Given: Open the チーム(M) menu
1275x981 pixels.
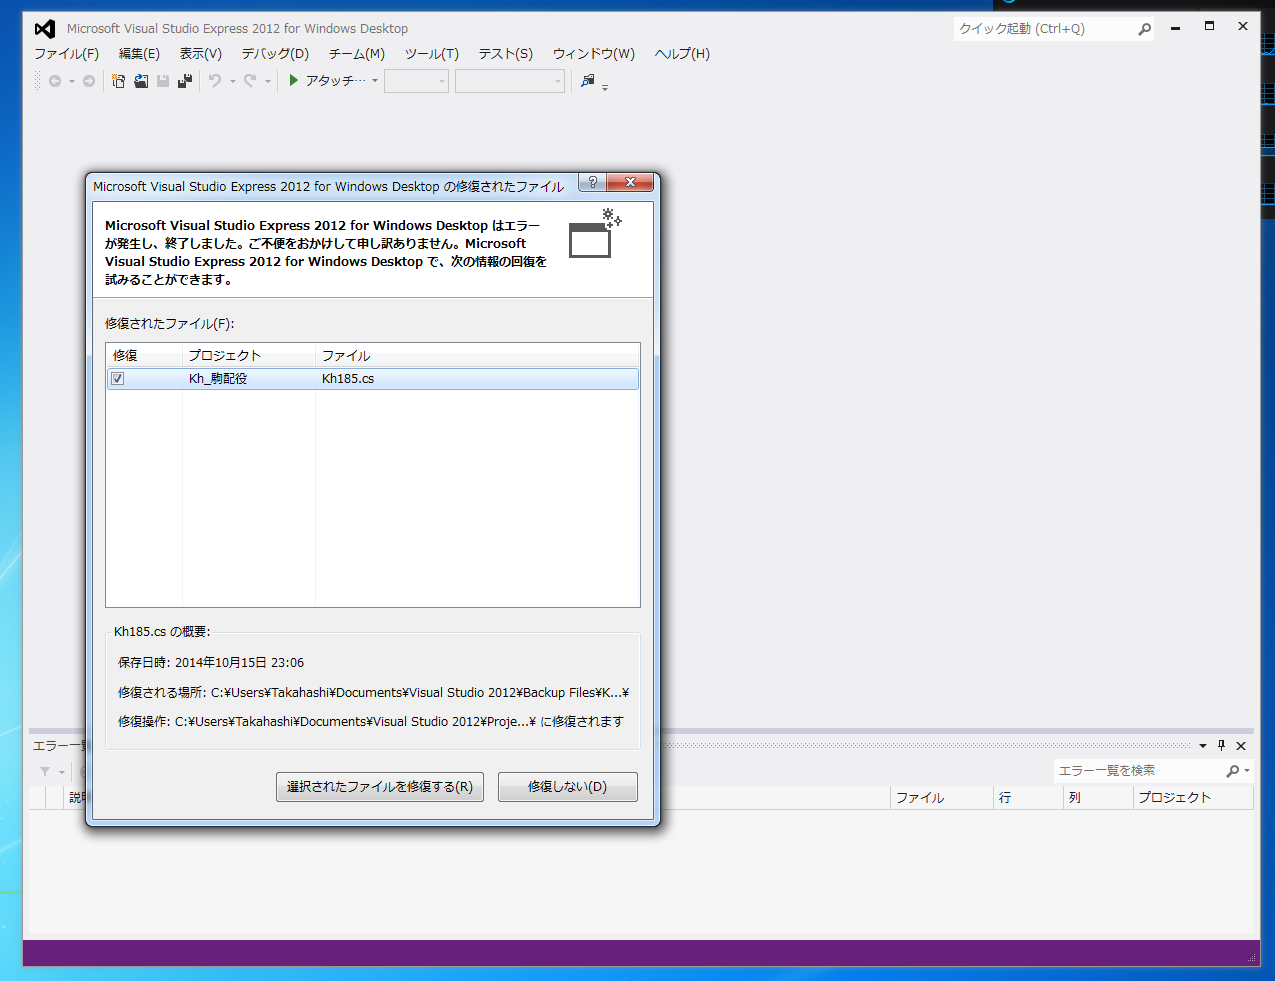Looking at the screenshot, I should click(357, 54).
